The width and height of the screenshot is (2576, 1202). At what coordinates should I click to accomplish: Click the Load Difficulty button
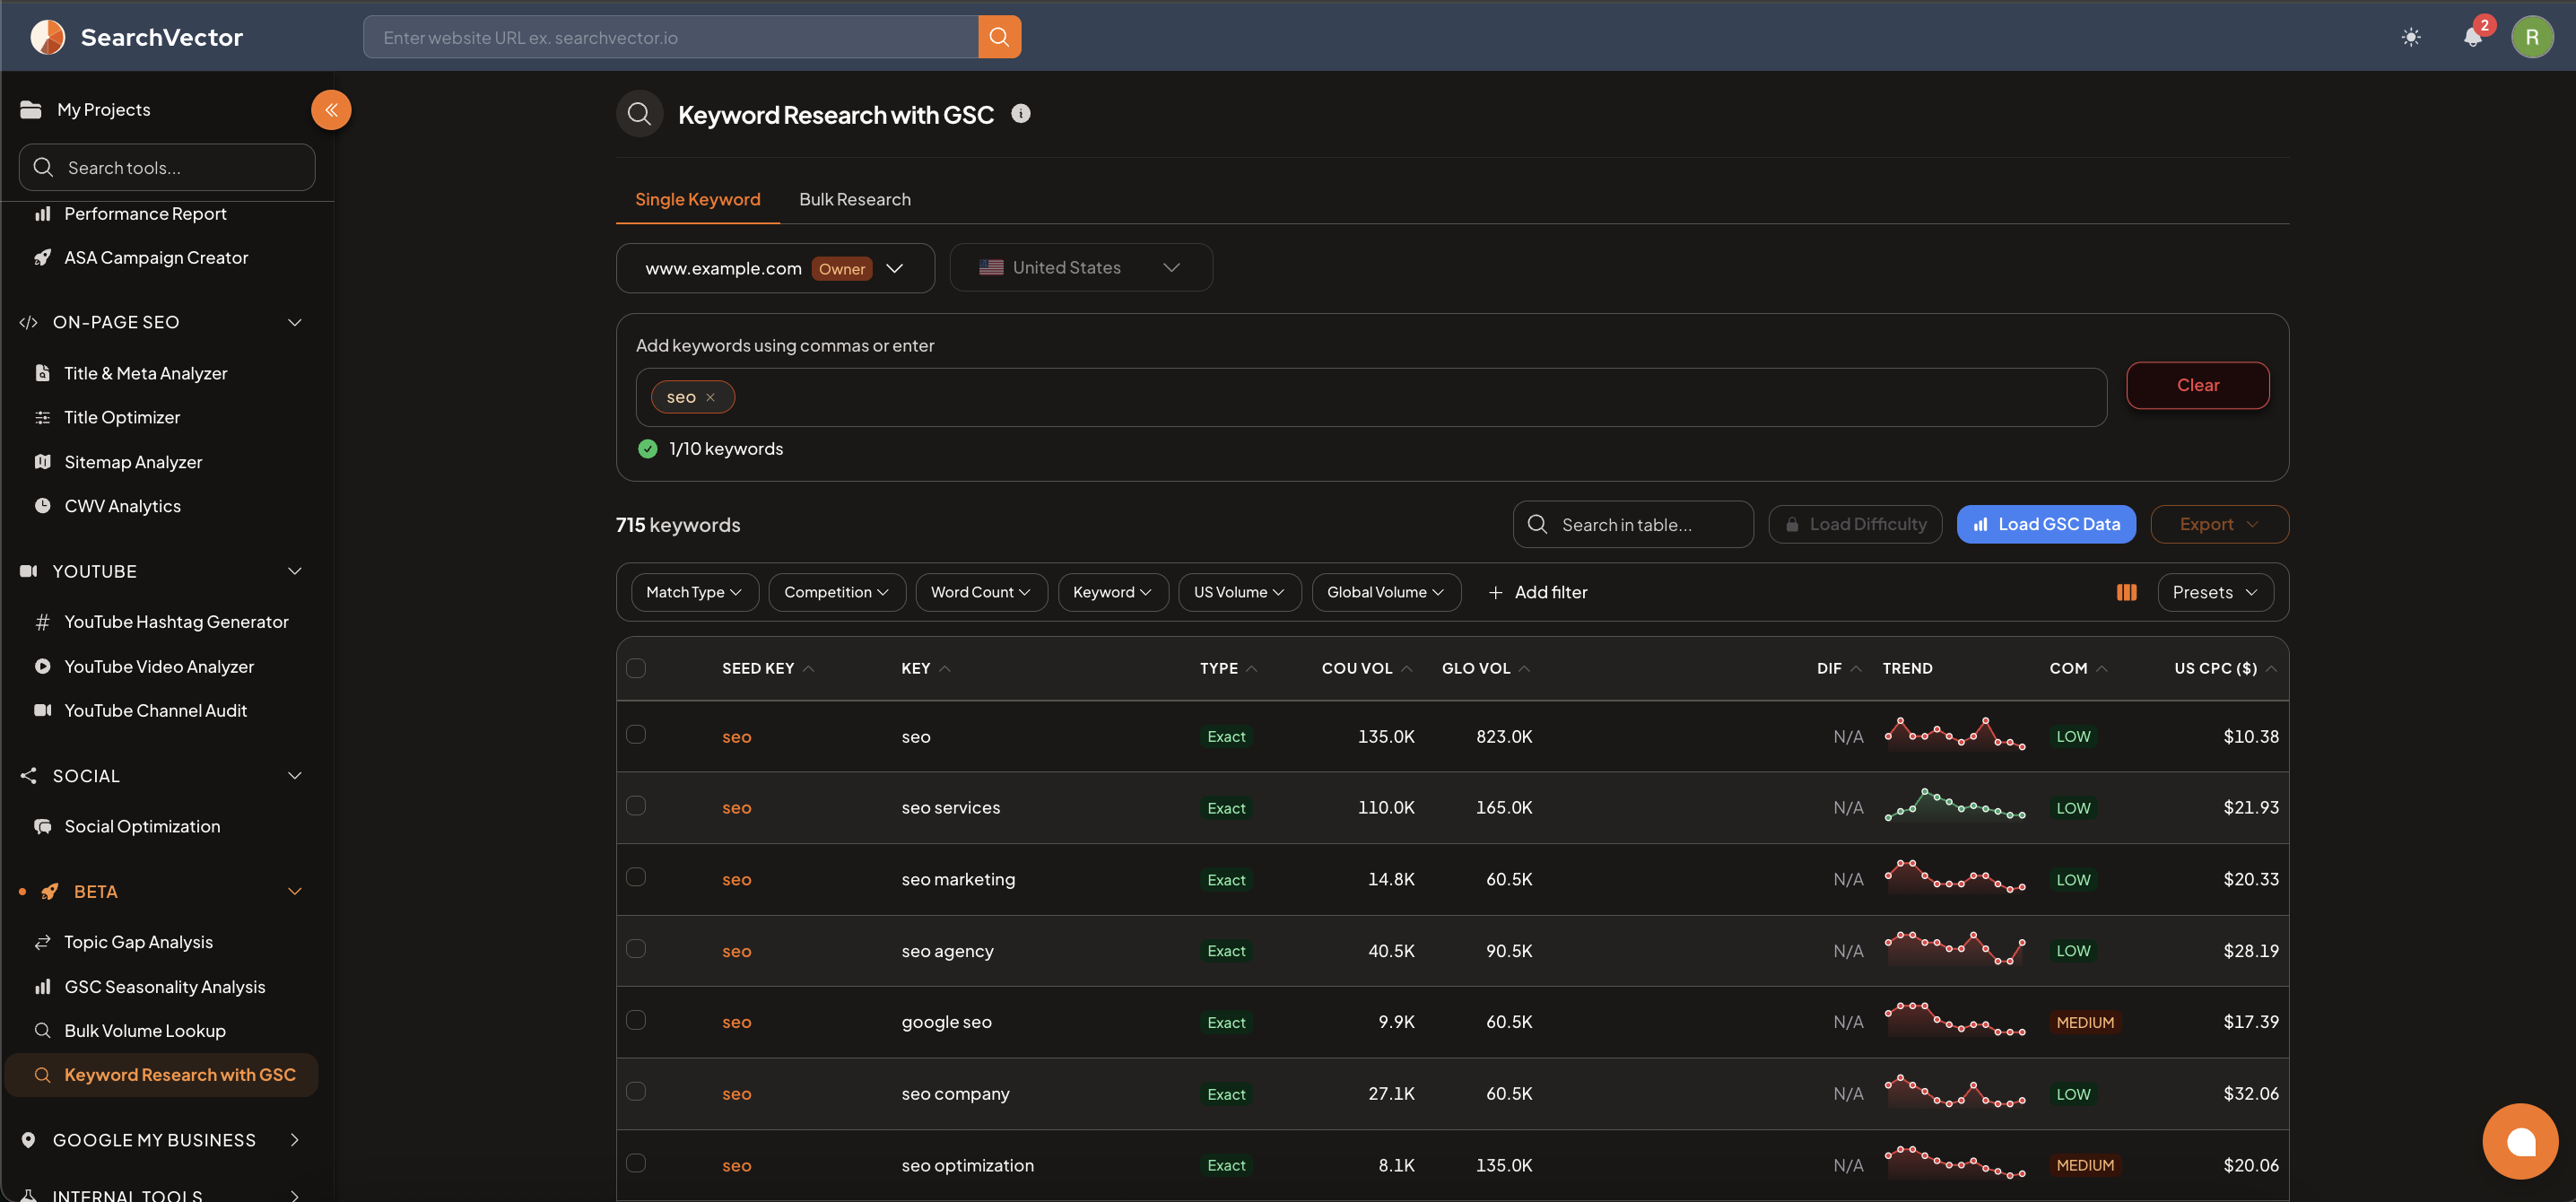pyautogui.click(x=1855, y=524)
